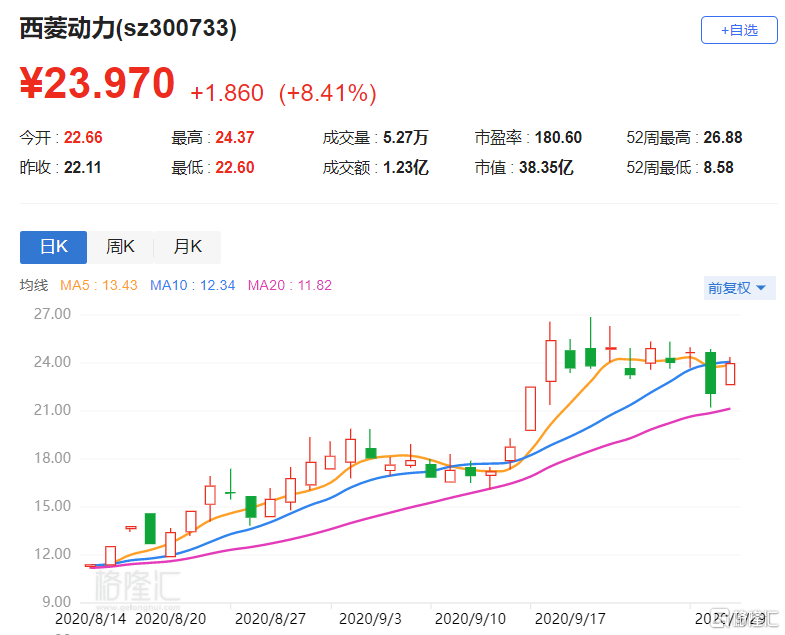Select the 最高 value 24.37
785x635 pixels.
[x=235, y=137]
